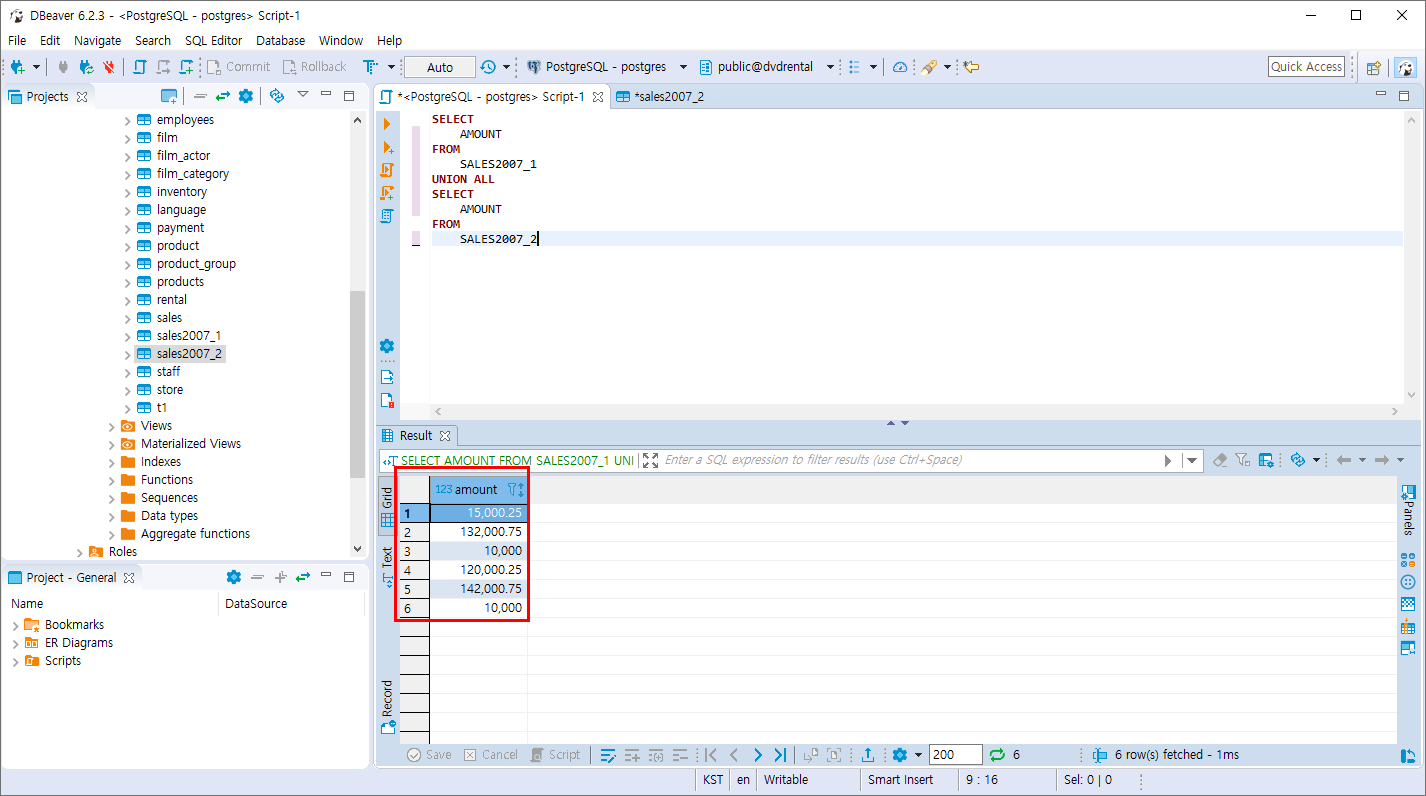The height and width of the screenshot is (796, 1426).
Task: Click the remove filters eraser icon
Action: click(x=1219, y=460)
